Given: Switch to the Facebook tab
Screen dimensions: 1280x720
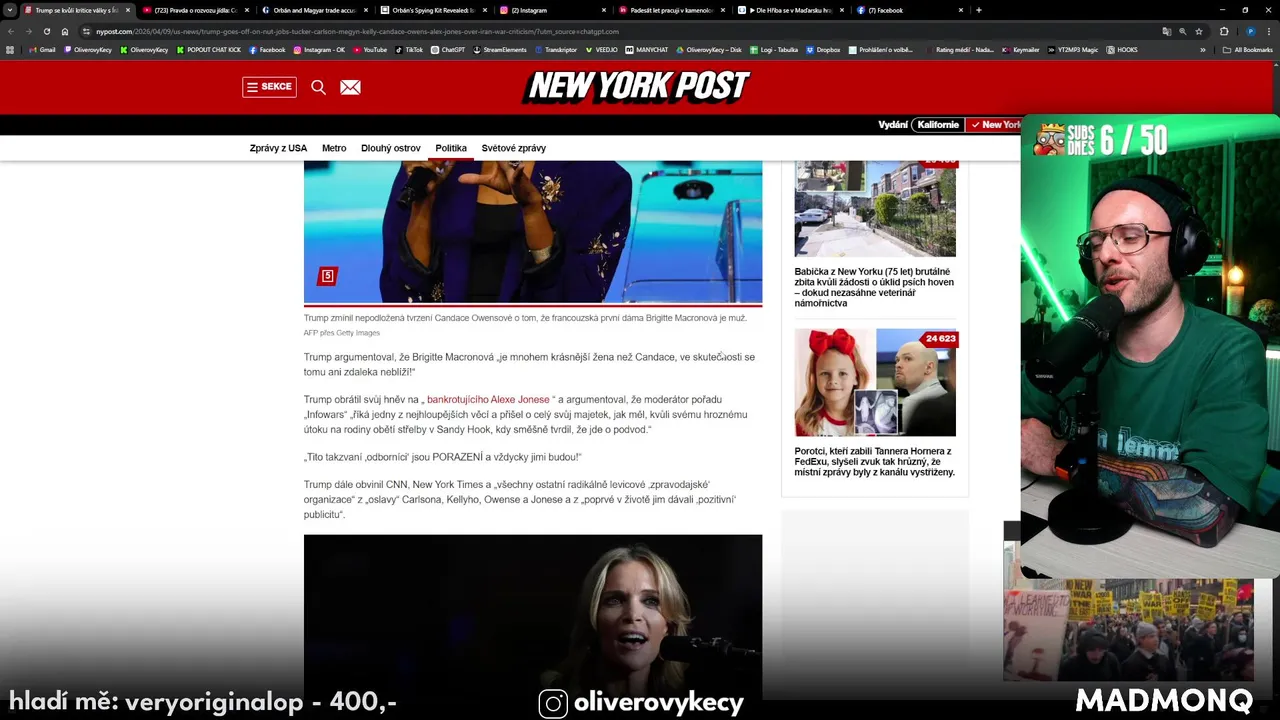Looking at the screenshot, I should (x=908, y=10).
